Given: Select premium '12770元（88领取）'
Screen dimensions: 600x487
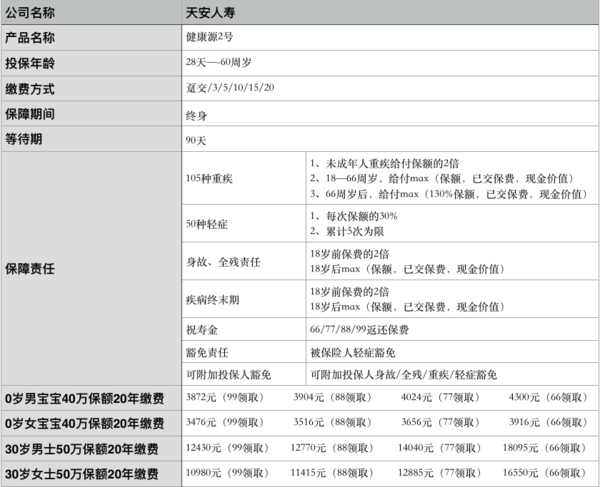Looking at the screenshot, I should coord(333,448).
